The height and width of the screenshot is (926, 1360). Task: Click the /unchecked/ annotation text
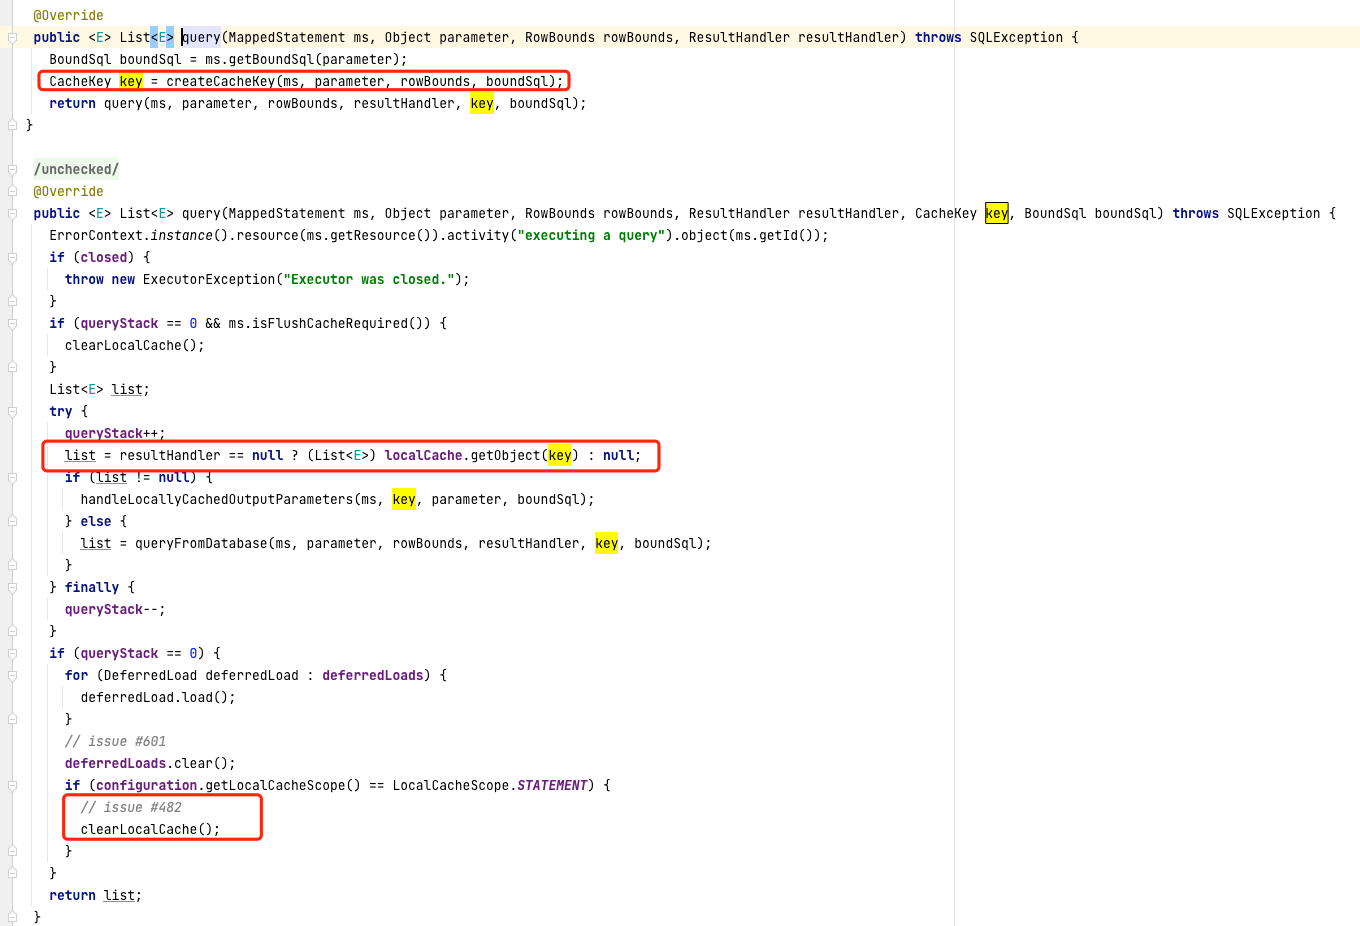click(76, 169)
